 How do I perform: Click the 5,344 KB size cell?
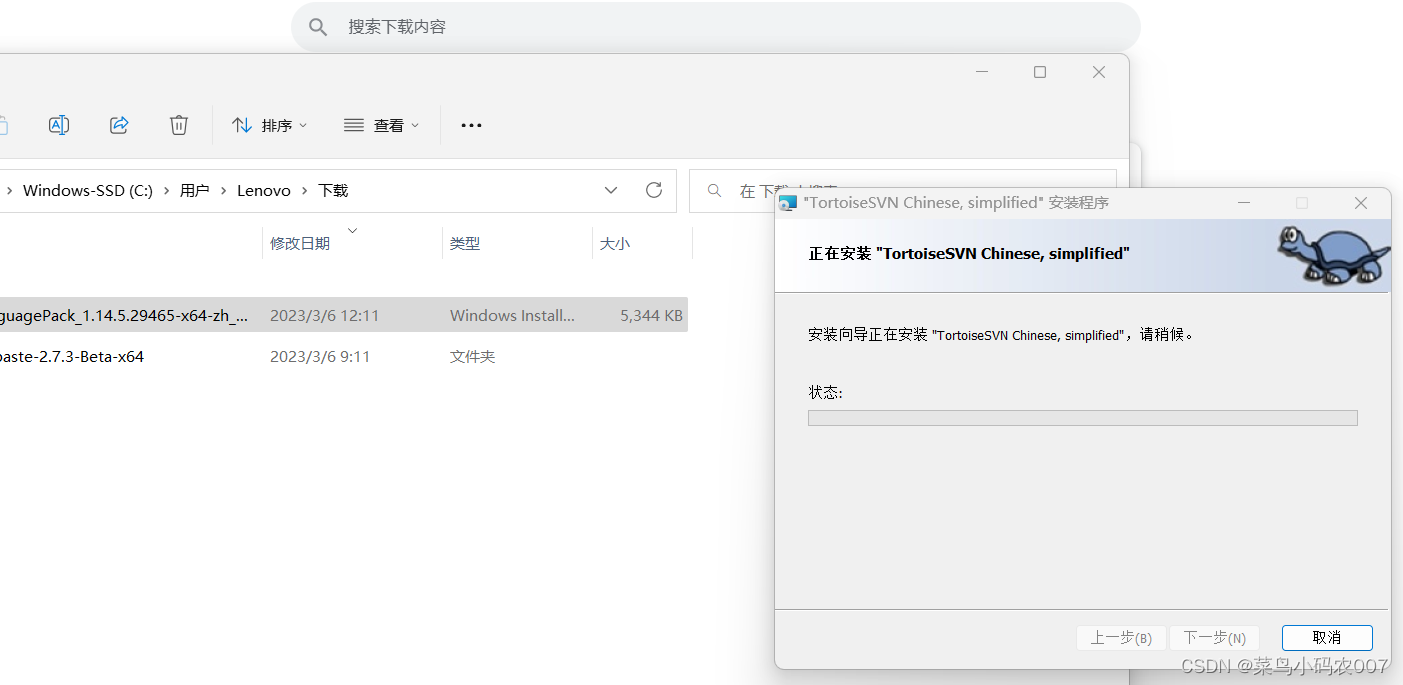(x=651, y=315)
